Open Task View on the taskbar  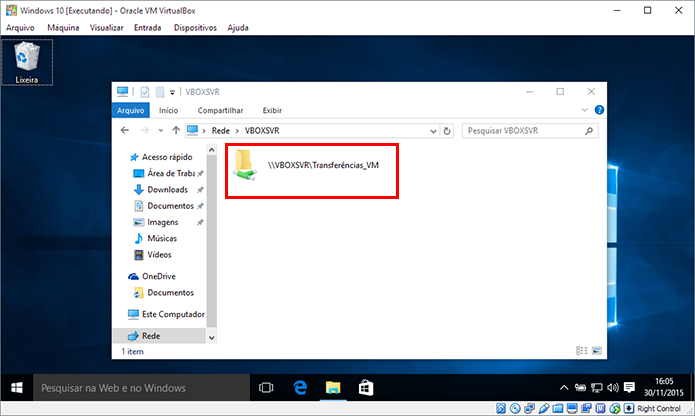(x=266, y=388)
